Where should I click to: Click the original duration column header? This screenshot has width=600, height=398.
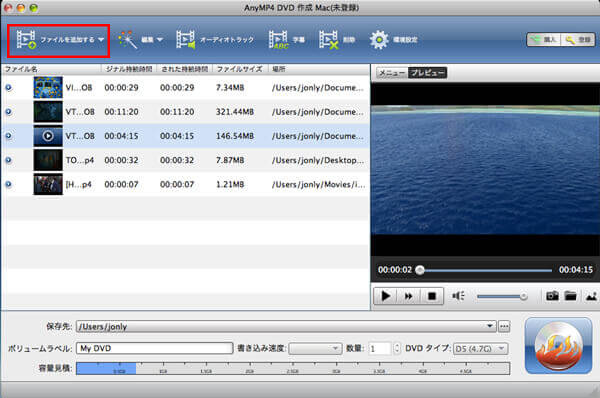click(x=129, y=69)
